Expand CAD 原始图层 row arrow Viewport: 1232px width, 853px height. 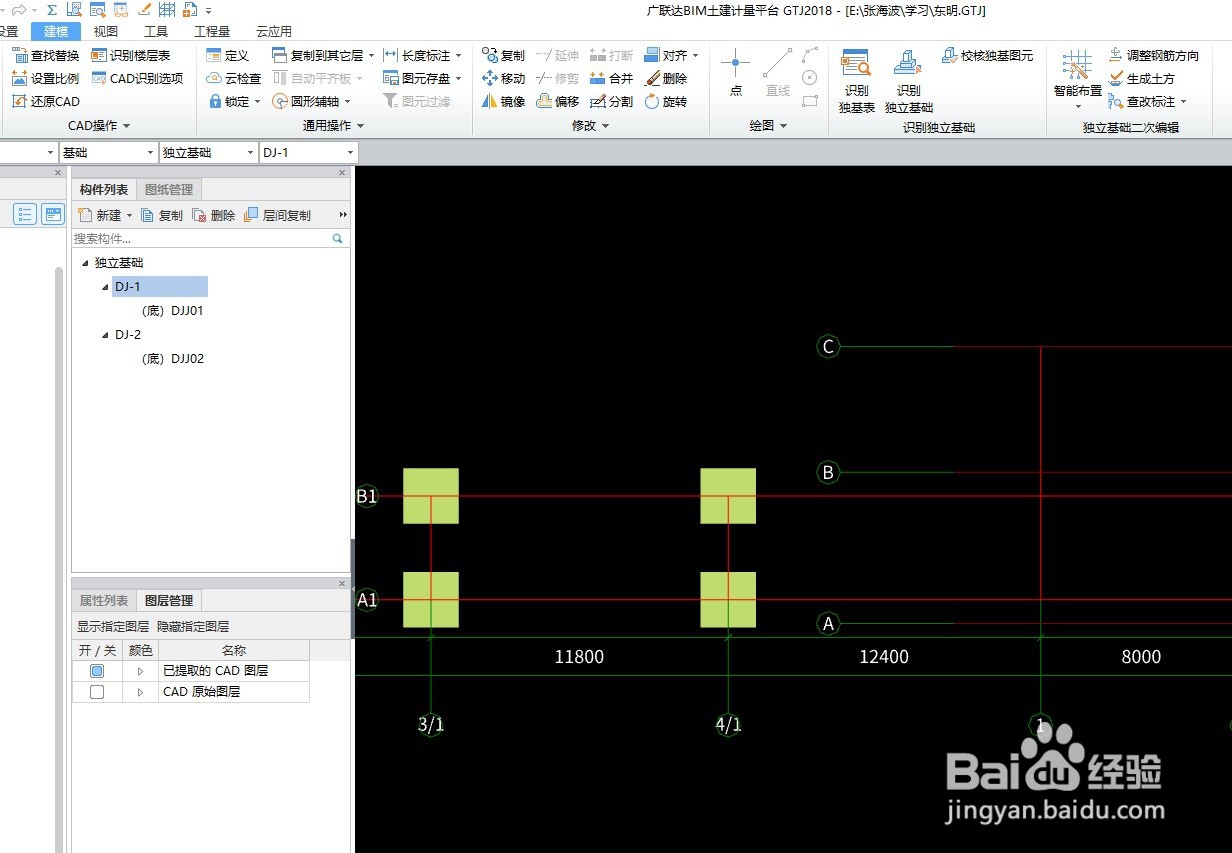(x=140, y=692)
